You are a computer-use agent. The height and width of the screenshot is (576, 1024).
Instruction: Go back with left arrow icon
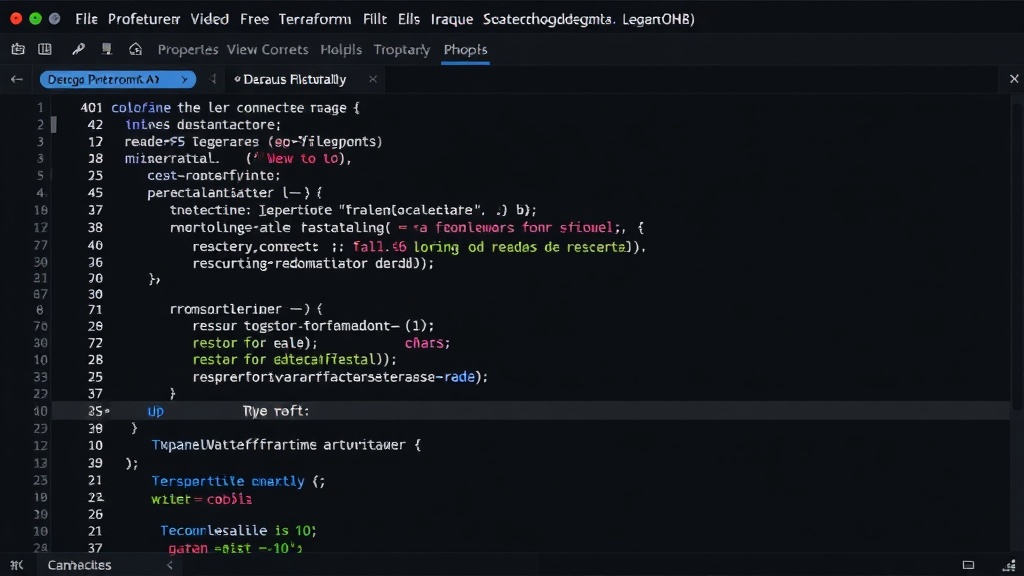point(16,80)
